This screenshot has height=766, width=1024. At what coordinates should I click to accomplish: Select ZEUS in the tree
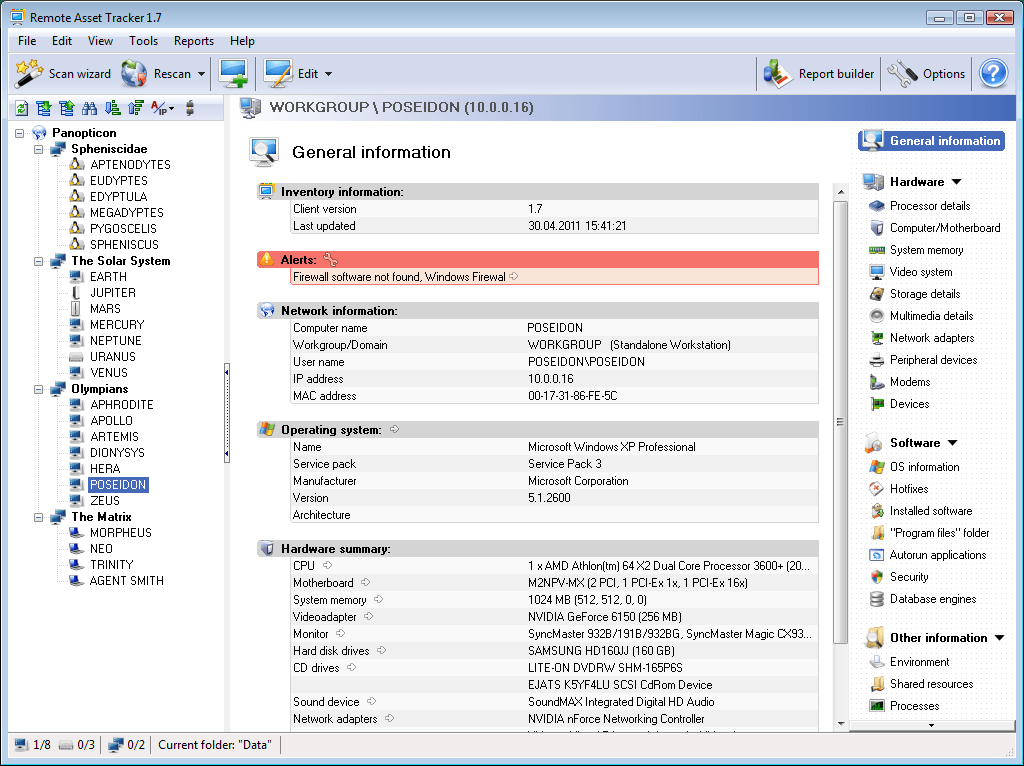pos(104,501)
